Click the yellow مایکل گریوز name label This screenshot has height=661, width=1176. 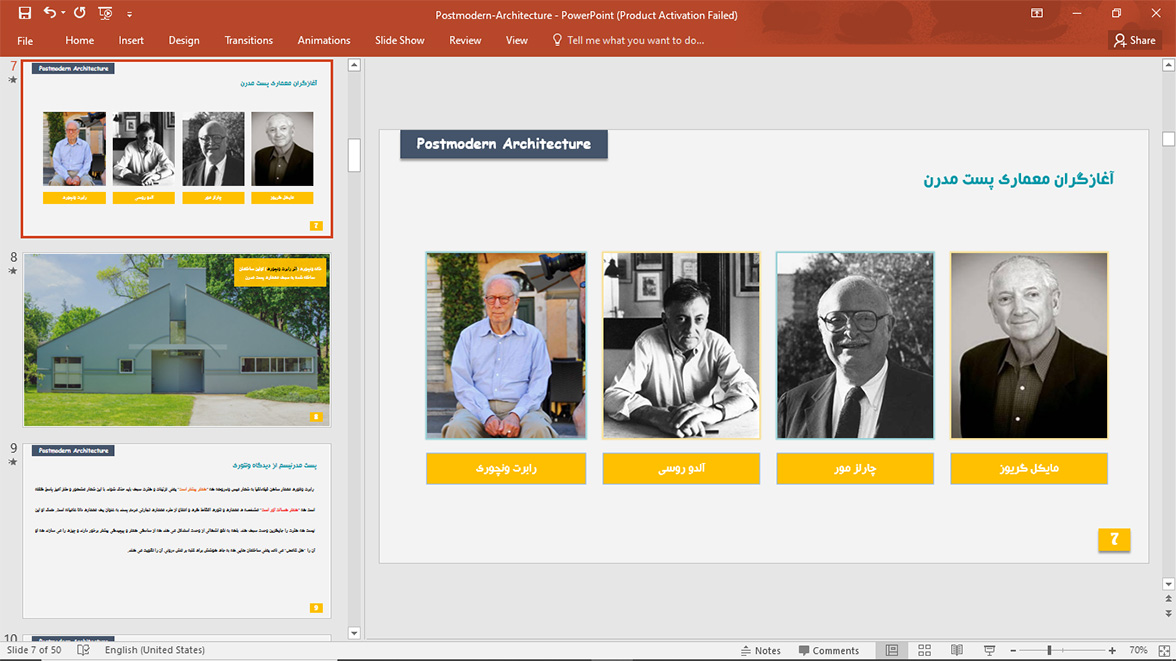1029,469
